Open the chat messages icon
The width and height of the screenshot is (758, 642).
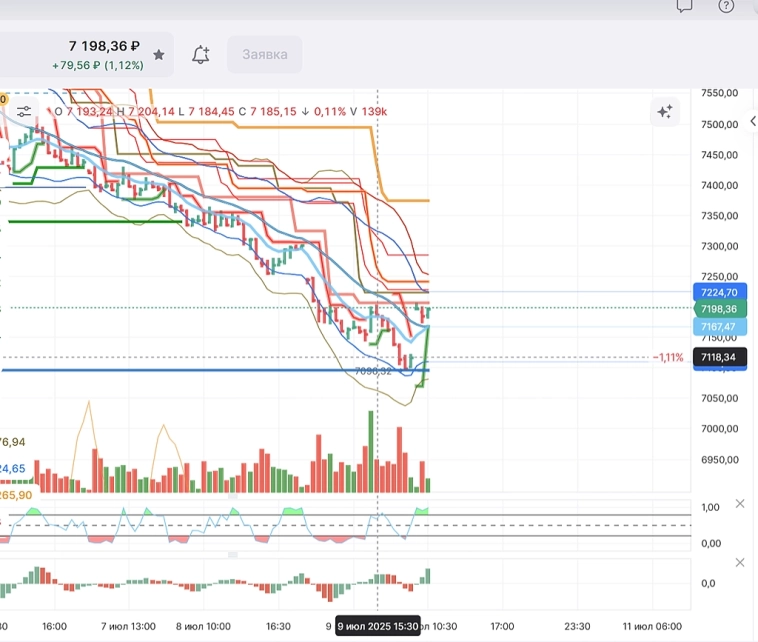[x=685, y=5]
